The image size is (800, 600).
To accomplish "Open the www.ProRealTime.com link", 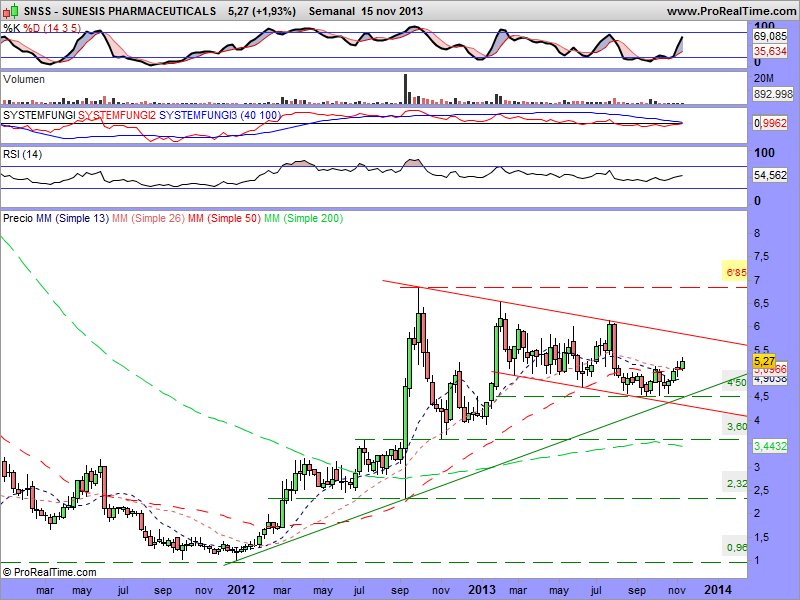I will tap(732, 11).
